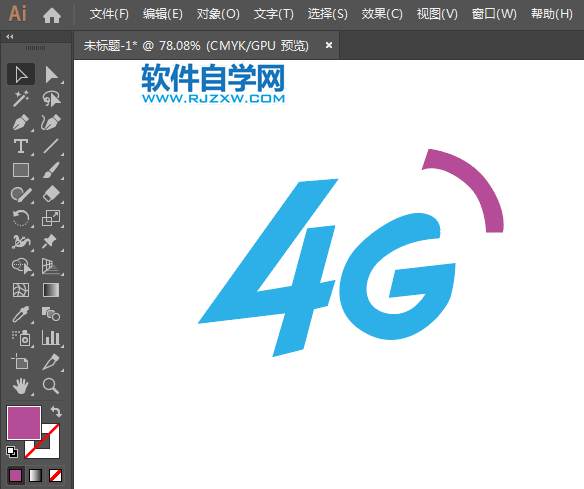Image resolution: width=584 pixels, height=489 pixels.
Task: Reset to default fill and stroke
Action: point(12,452)
